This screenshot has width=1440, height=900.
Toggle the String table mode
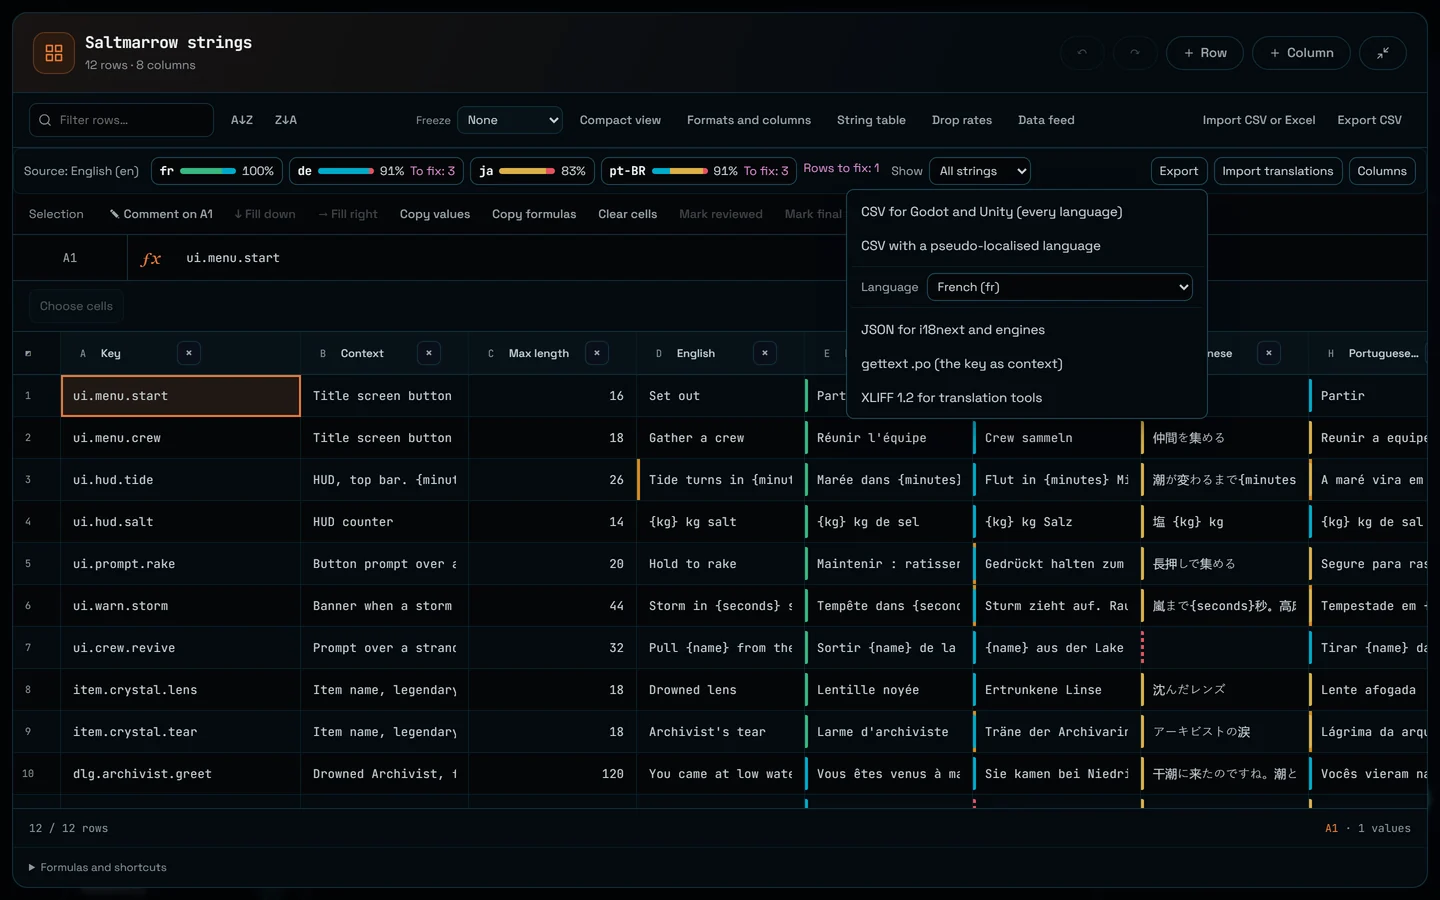pyautogui.click(x=871, y=120)
